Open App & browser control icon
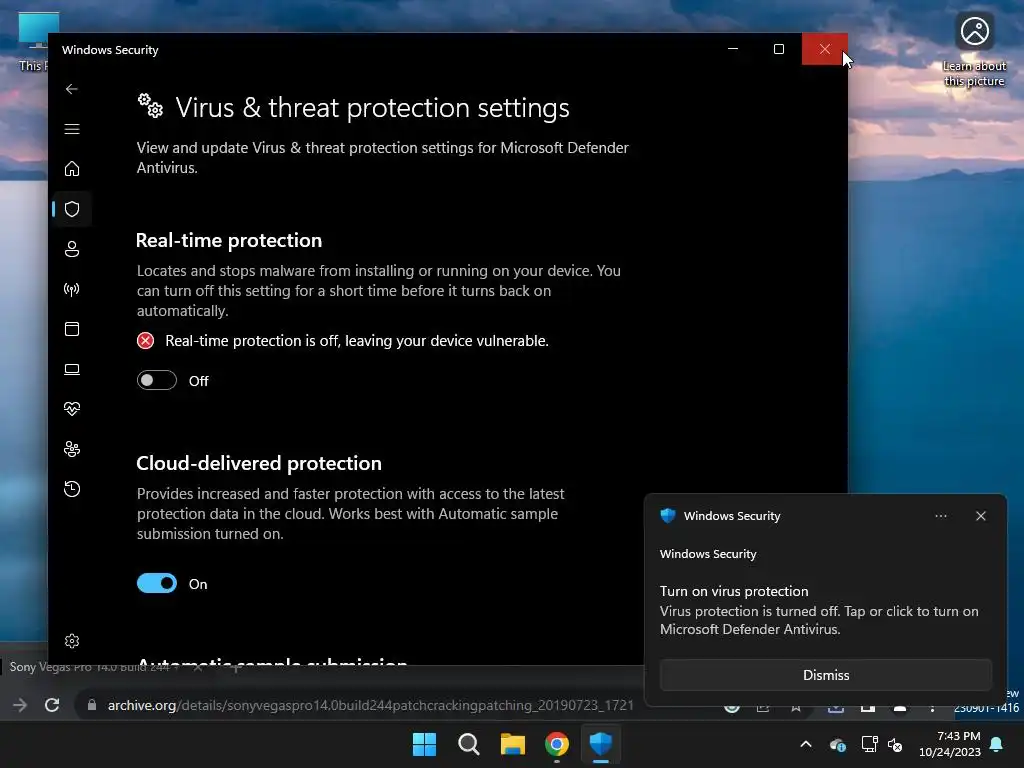The image size is (1024, 768). click(72, 329)
